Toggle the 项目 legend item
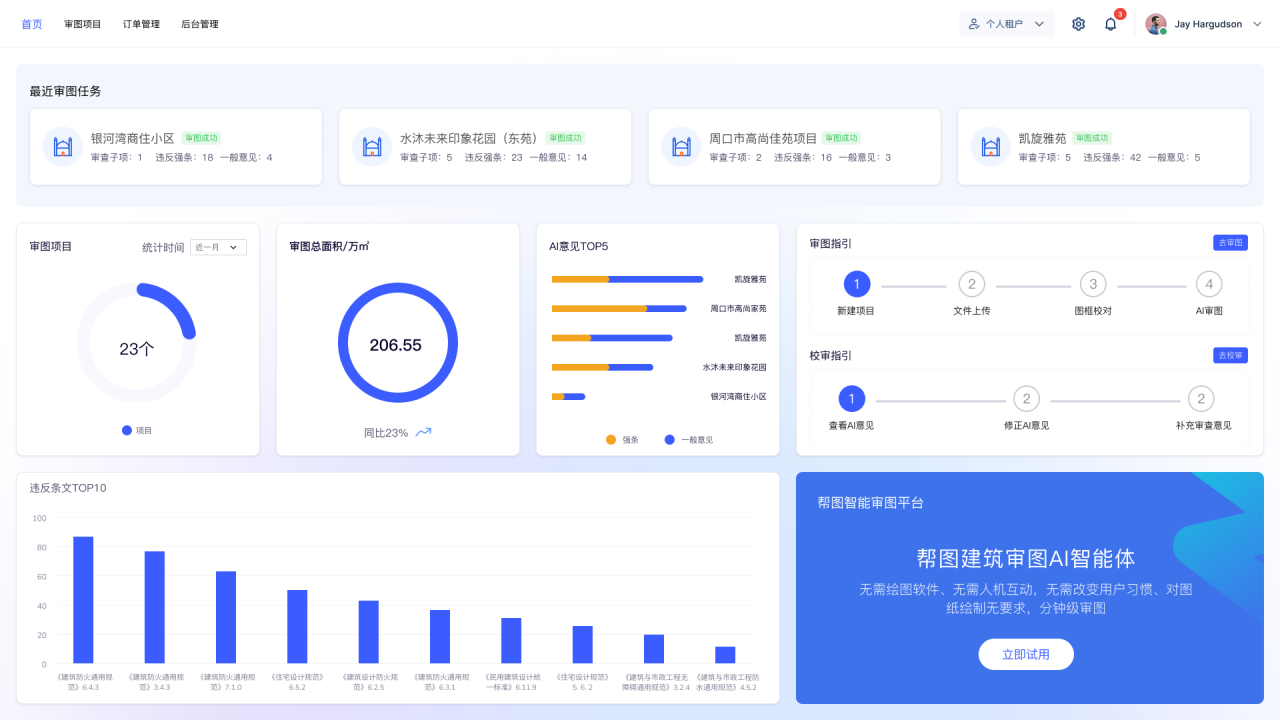1280x720 pixels. [137, 430]
